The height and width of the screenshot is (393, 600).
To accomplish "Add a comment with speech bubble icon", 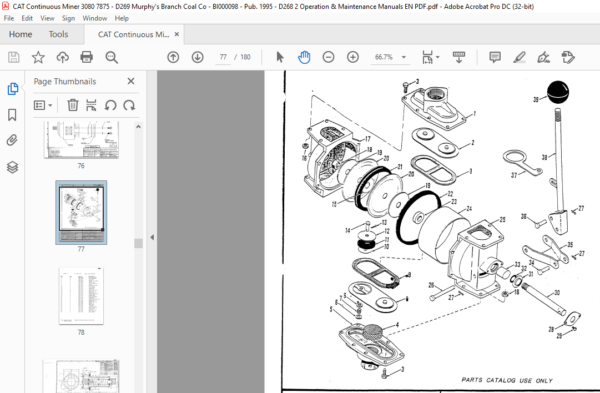I will (x=495, y=57).
